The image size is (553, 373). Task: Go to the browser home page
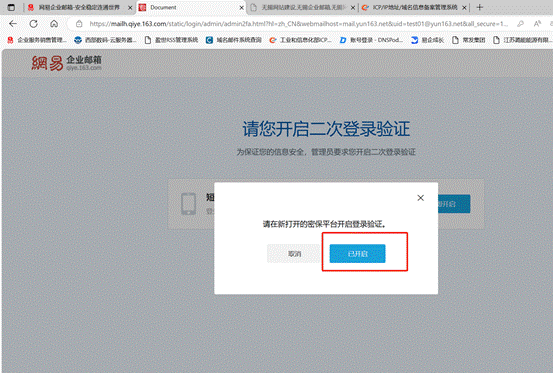click(54, 24)
